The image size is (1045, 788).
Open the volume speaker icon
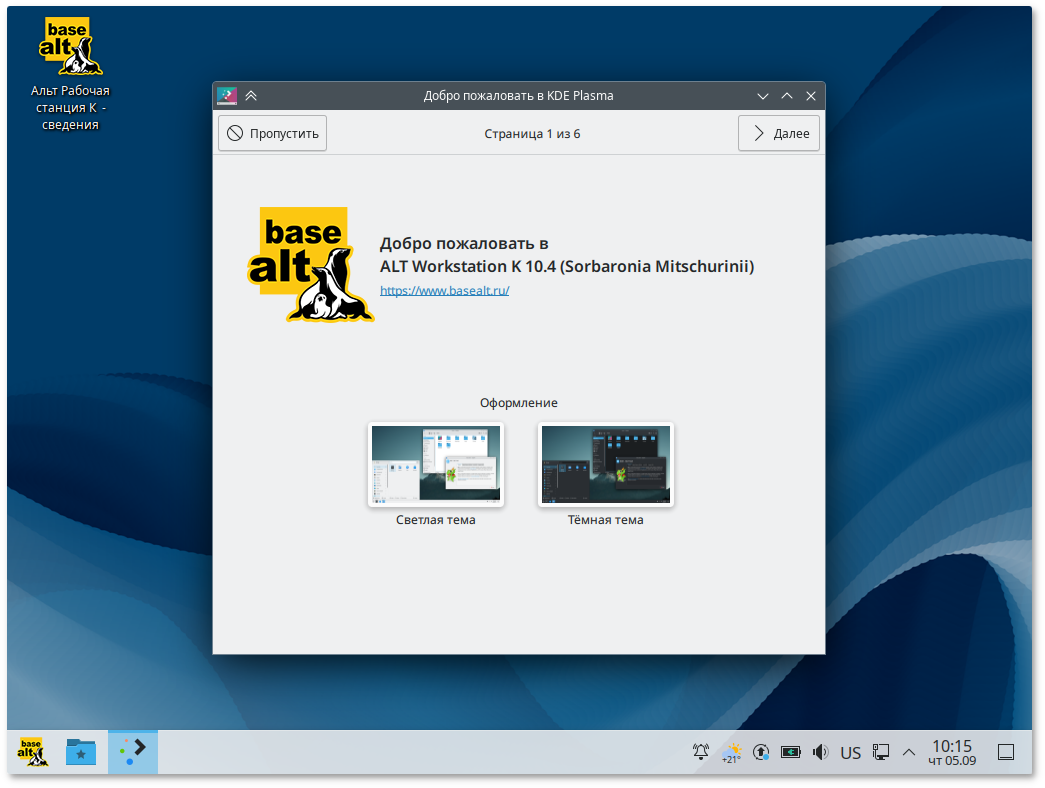[821, 752]
